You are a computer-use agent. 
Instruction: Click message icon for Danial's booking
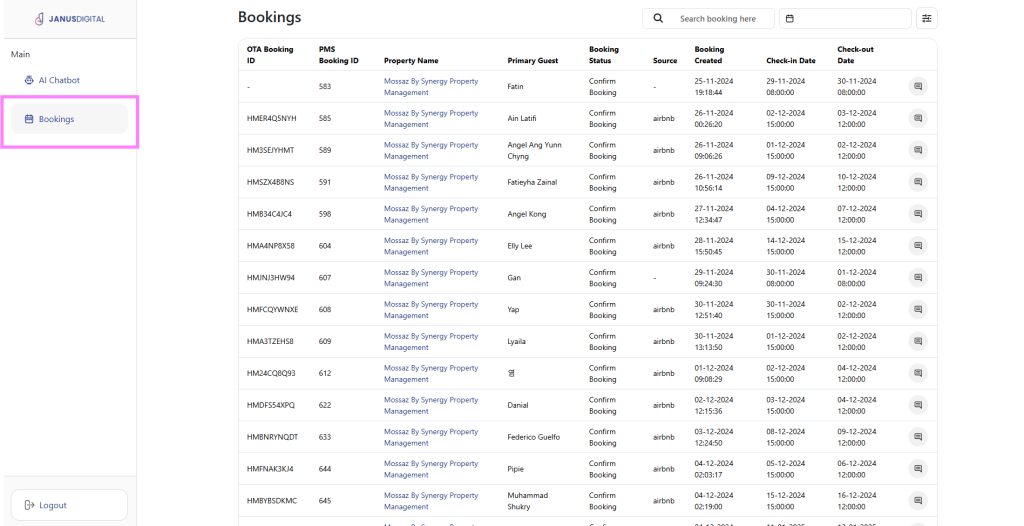917,405
